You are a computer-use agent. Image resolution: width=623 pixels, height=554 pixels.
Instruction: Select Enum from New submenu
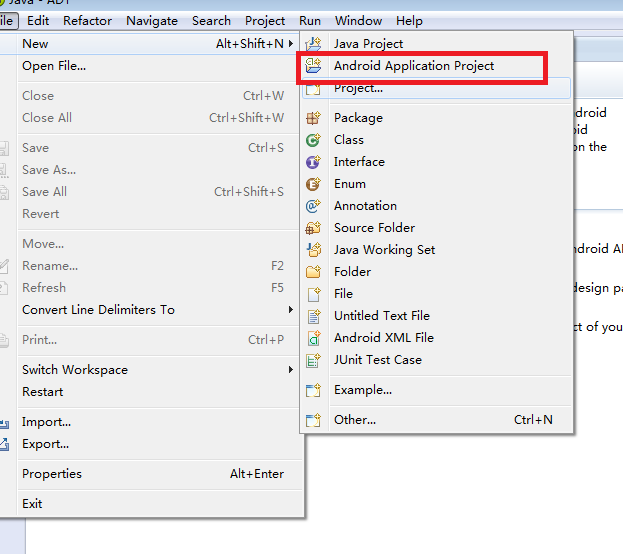pos(437,184)
